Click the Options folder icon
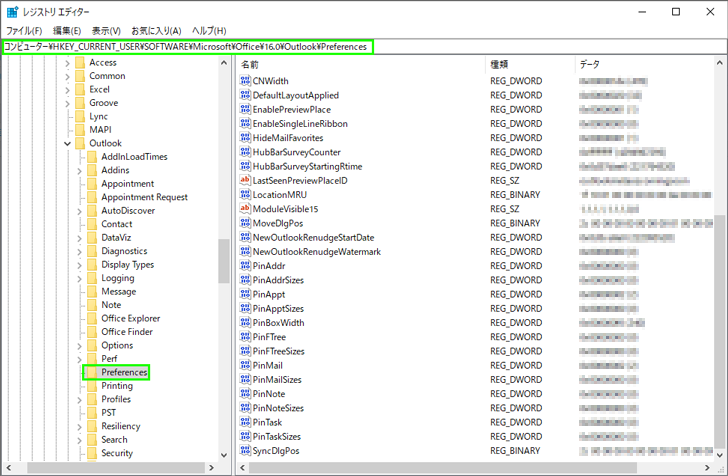This screenshot has width=728, height=476. [92, 345]
